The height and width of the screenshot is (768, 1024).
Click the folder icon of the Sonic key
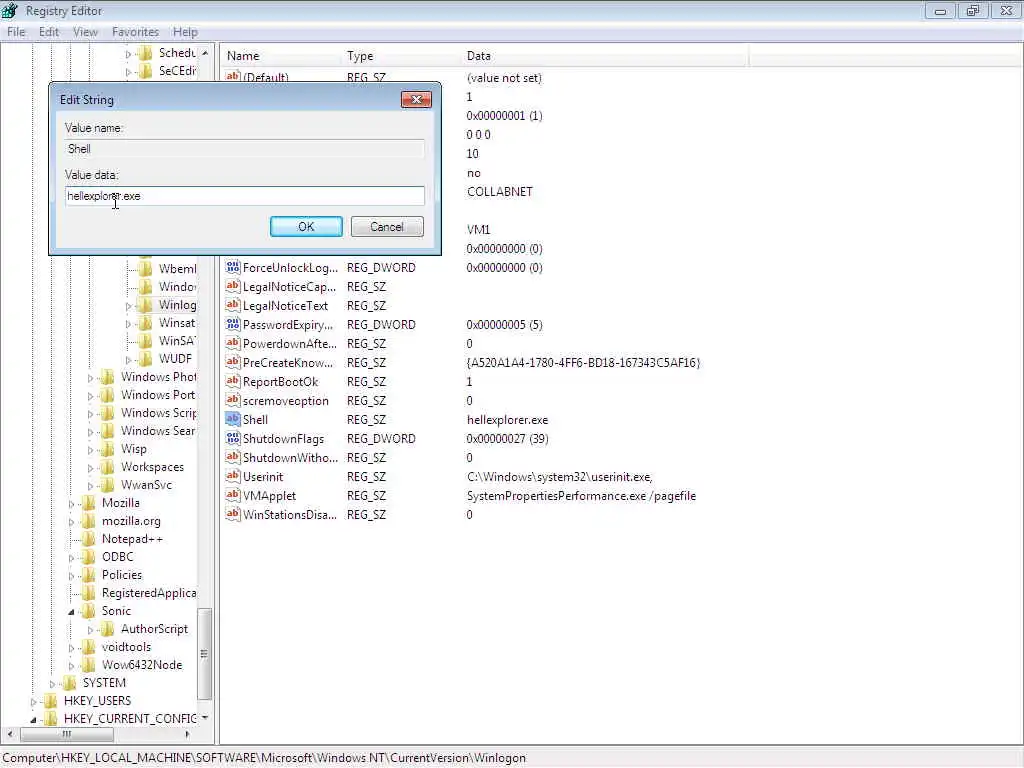pyautogui.click(x=89, y=611)
